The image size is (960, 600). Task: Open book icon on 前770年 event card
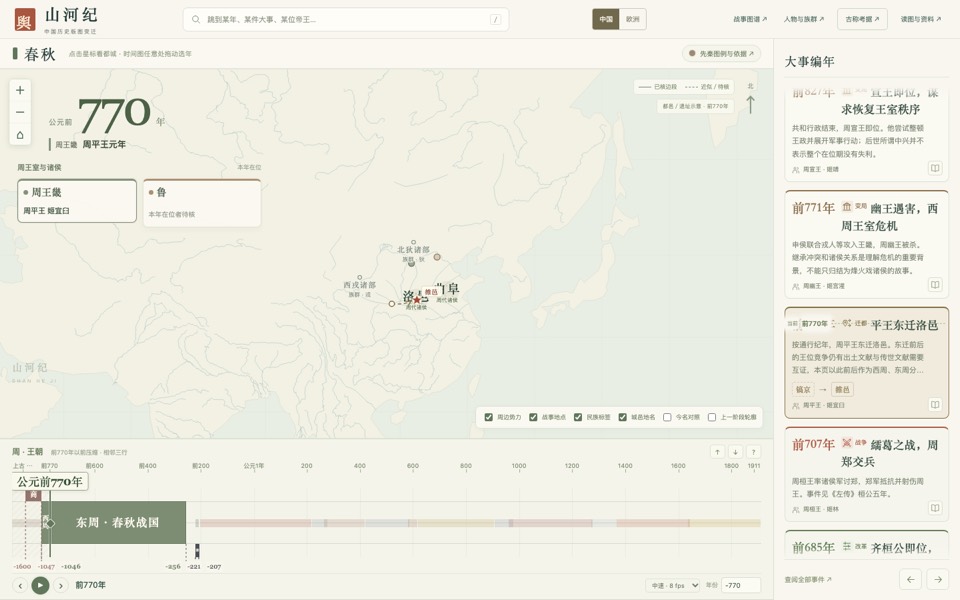(x=935, y=404)
